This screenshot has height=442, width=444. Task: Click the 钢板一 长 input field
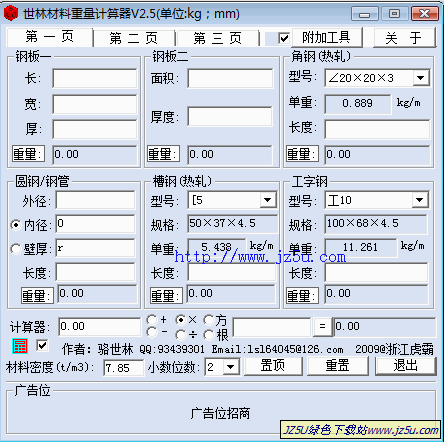(x=95, y=78)
